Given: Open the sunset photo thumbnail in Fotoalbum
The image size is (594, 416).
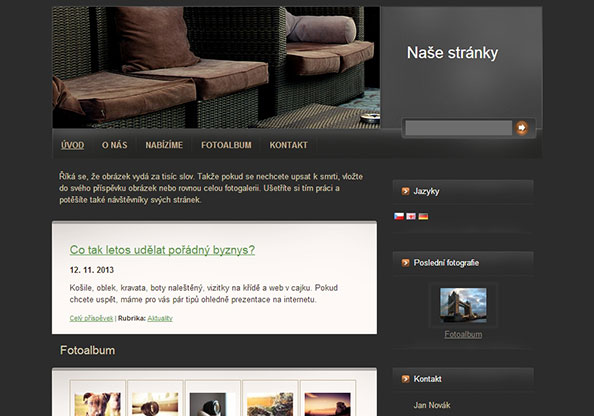Looking at the screenshot, I should tap(327, 404).
